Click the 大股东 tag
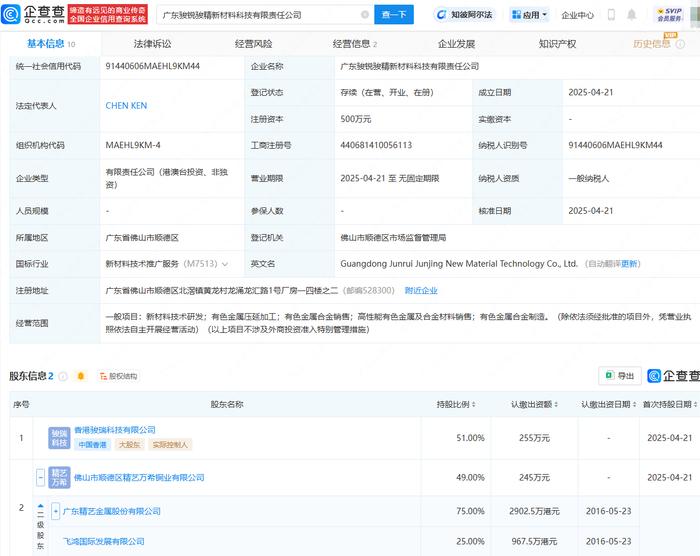The width and height of the screenshot is (700, 556). (129, 445)
